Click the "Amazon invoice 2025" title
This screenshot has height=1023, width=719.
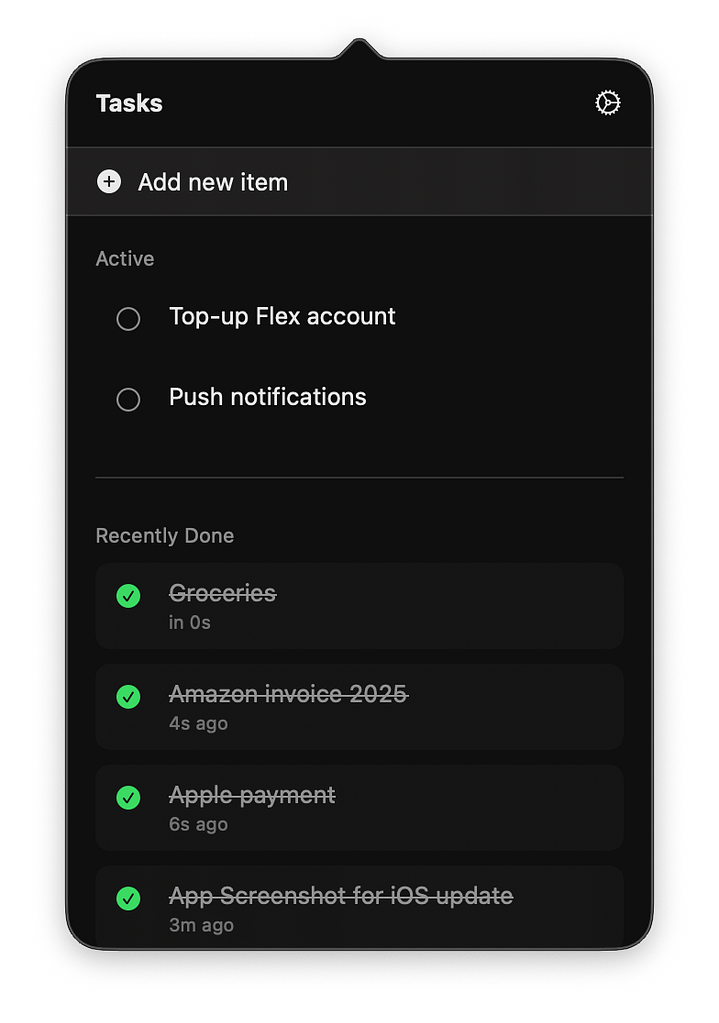click(288, 694)
